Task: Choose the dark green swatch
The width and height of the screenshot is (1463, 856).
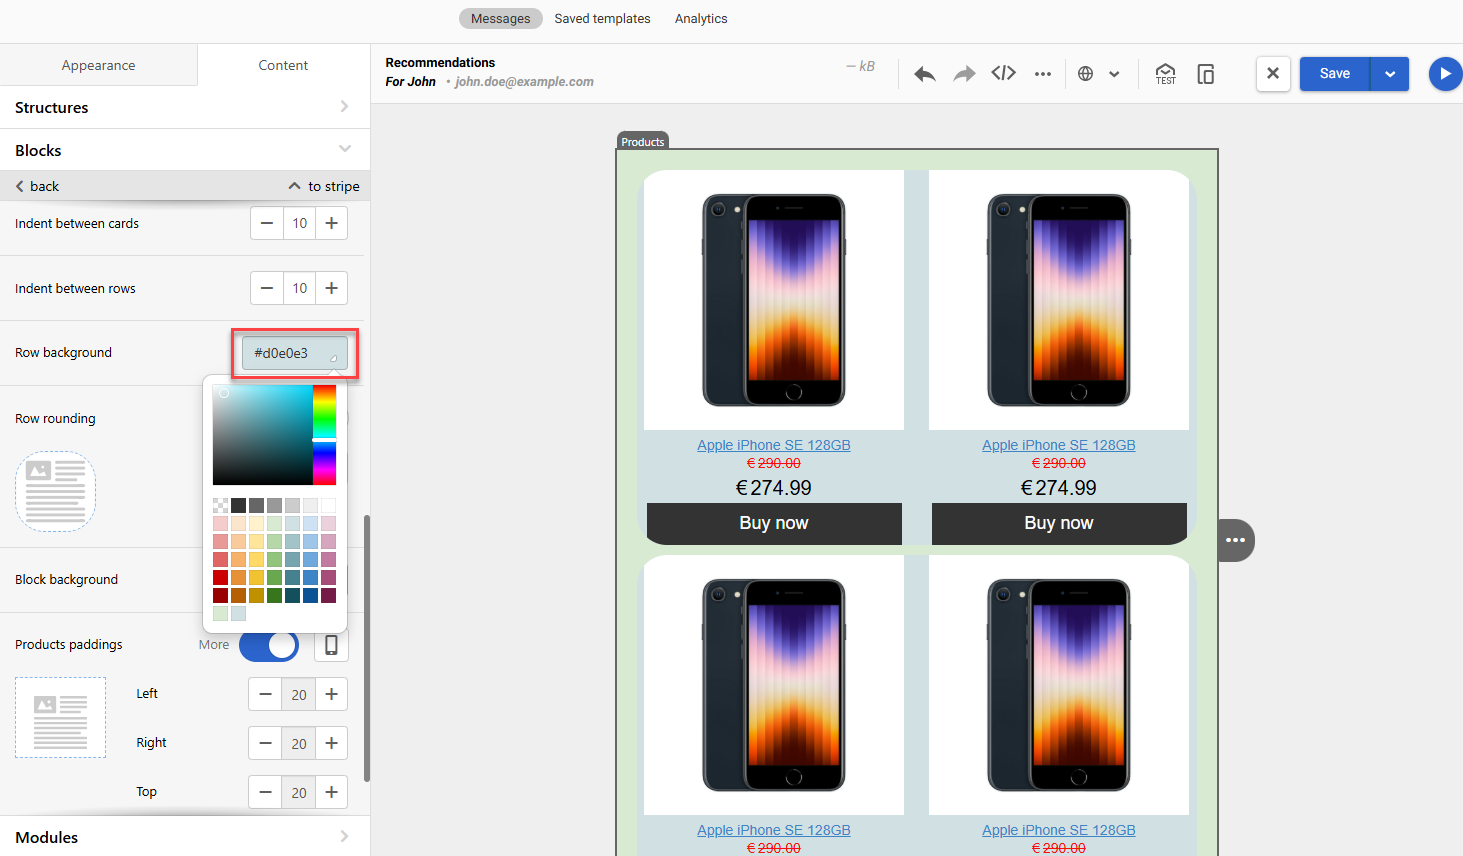Action: tap(274, 595)
